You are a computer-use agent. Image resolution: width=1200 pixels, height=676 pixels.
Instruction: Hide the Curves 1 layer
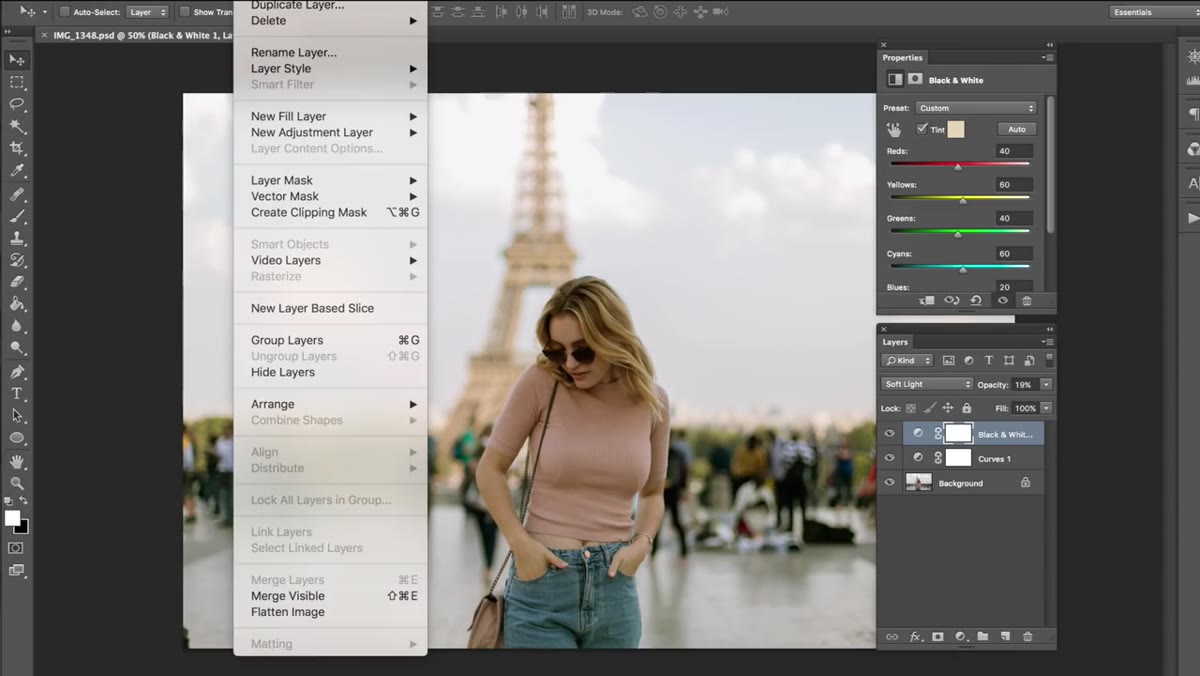point(890,458)
